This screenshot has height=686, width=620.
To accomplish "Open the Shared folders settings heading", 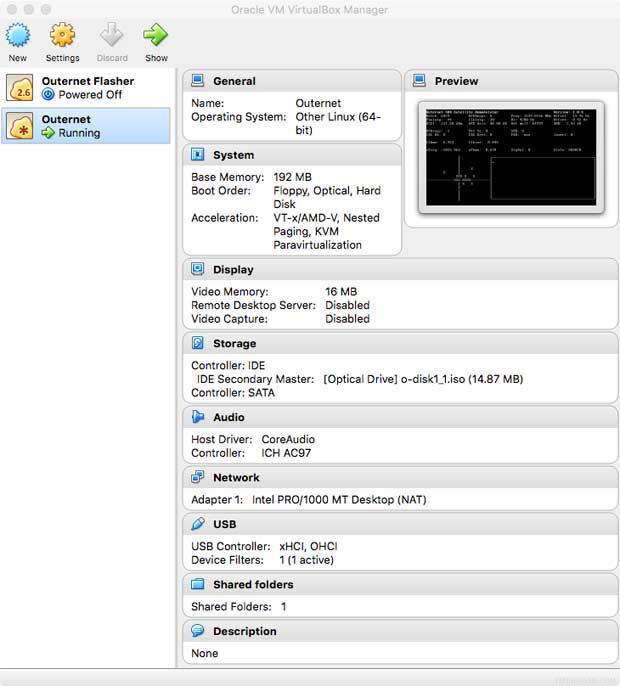I will pyautogui.click(x=253, y=585).
